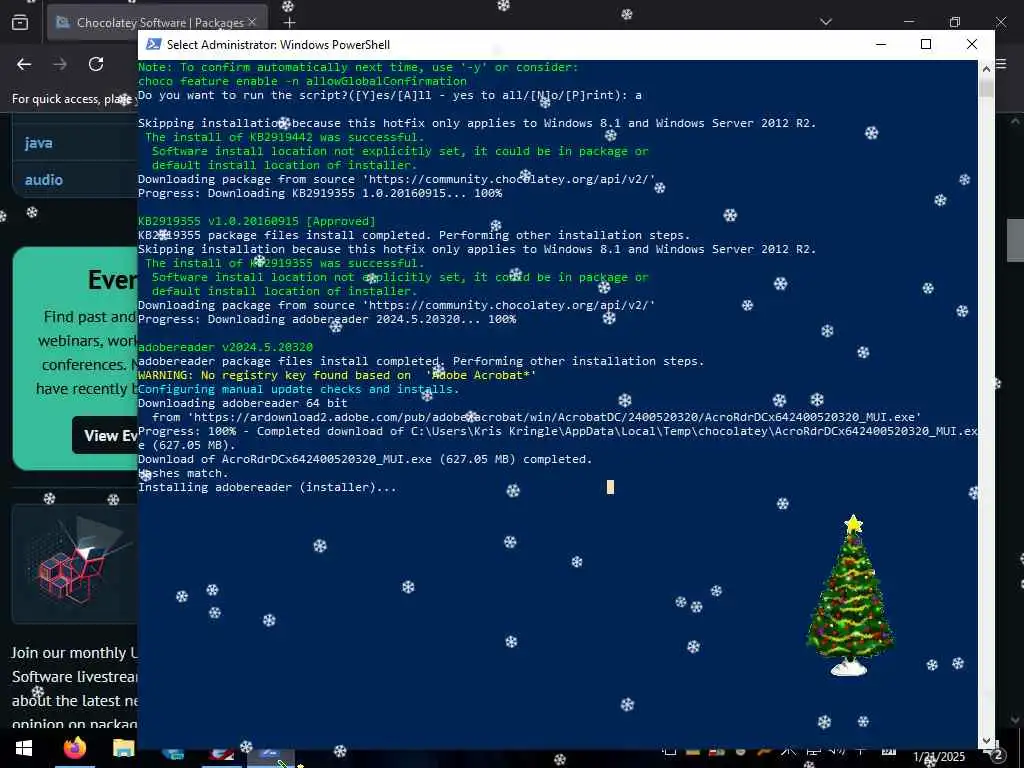
Task: Click the PowerShell icon in the title bar
Action: (x=153, y=44)
